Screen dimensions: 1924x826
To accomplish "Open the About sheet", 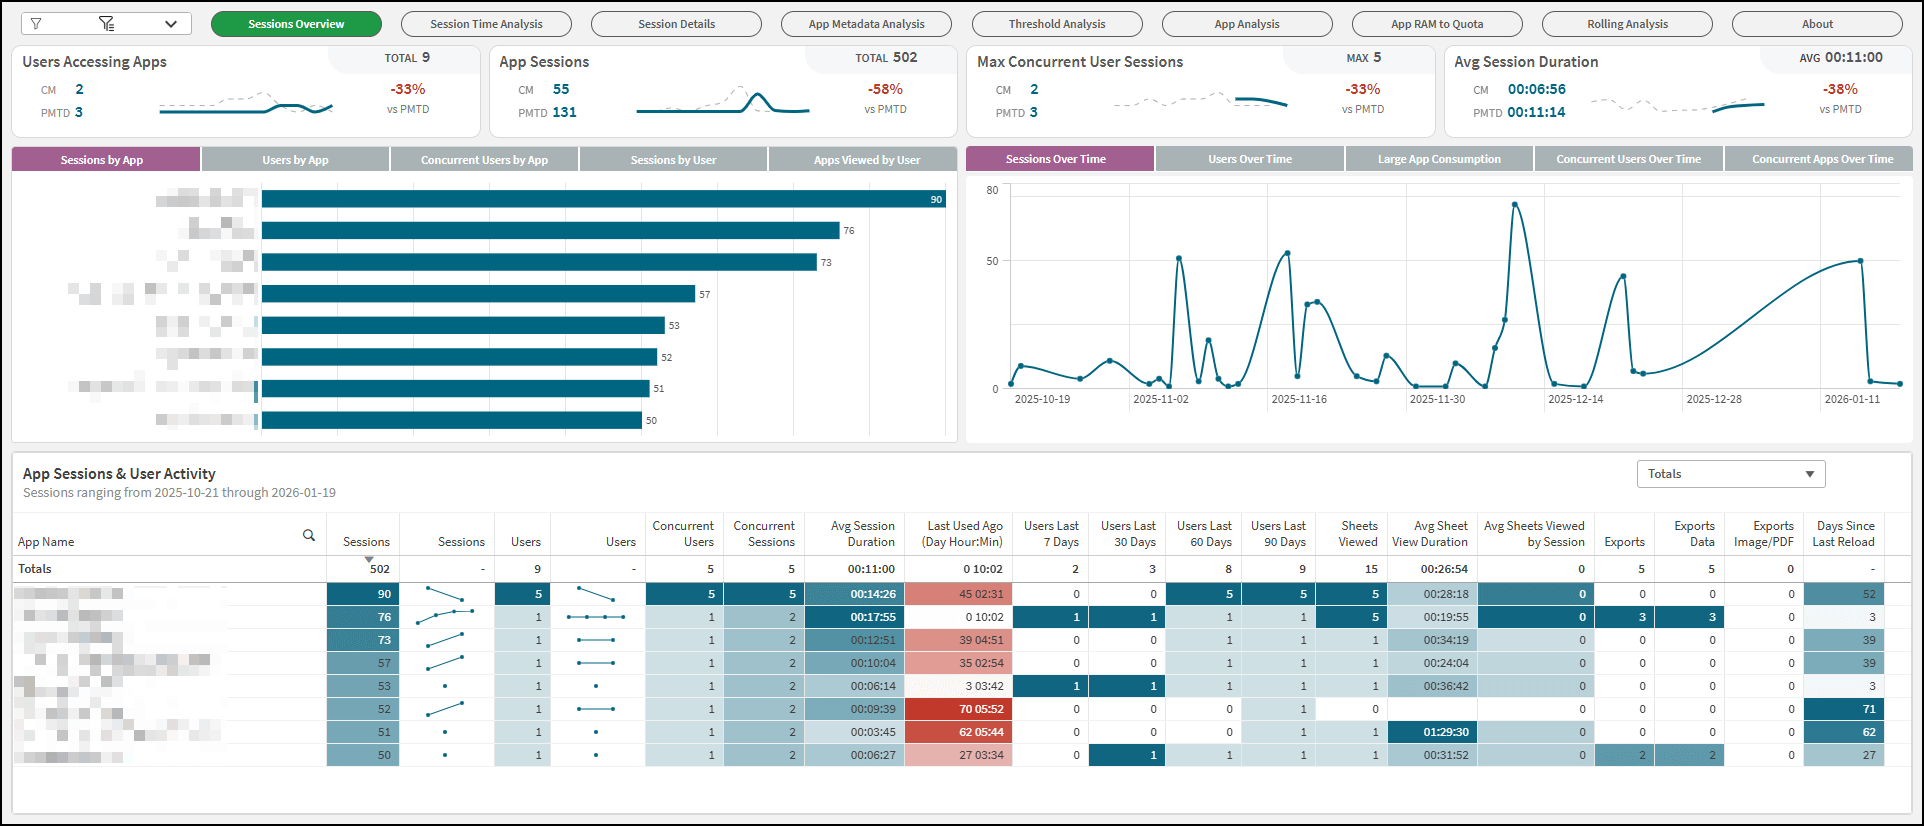I will coord(1816,24).
